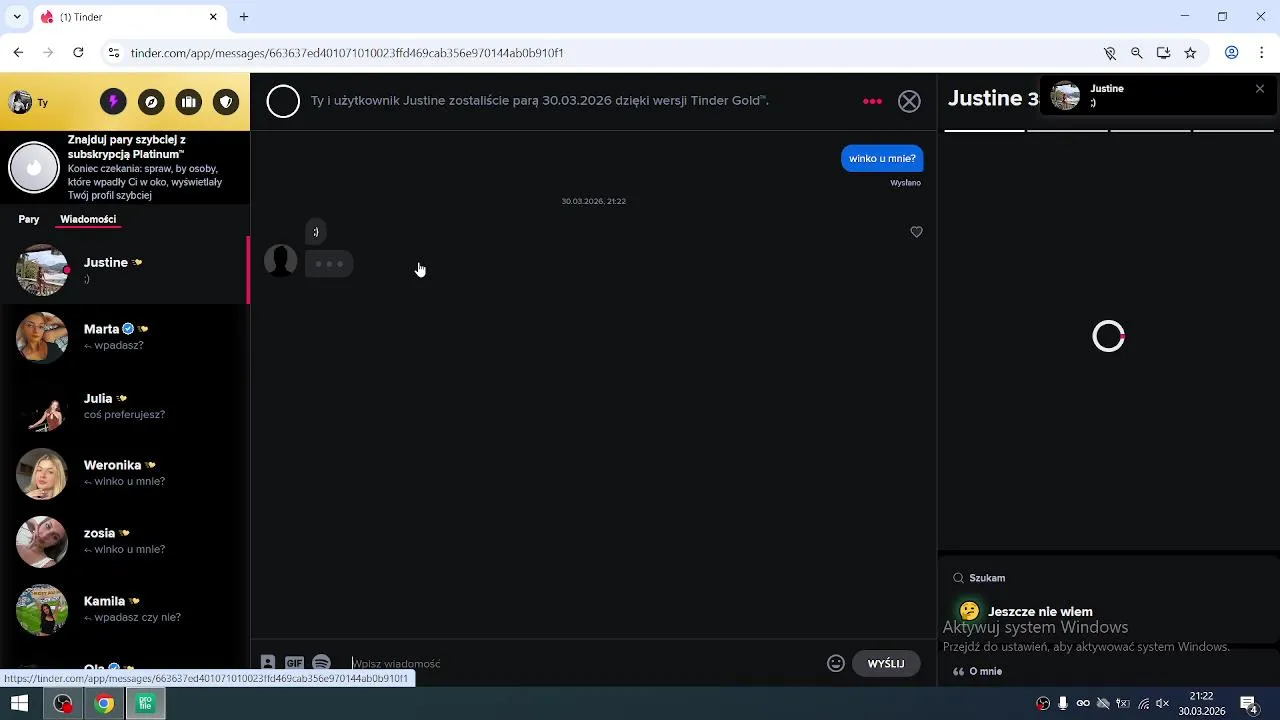Click the Szukam section label
The image size is (1280, 720).
pyautogui.click(x=987, y=578)
